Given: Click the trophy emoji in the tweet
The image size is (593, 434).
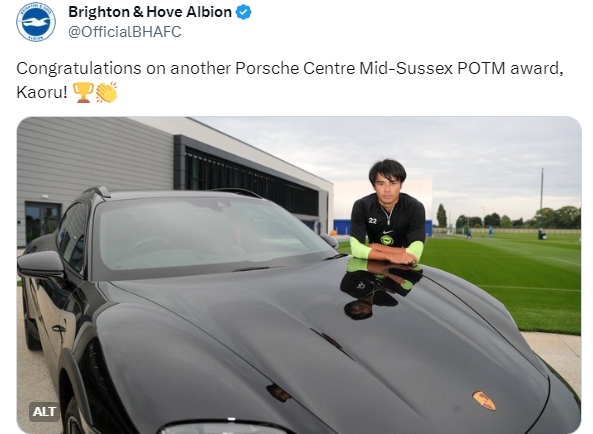Looking at the screenshot, I should [x=83, y=92].
